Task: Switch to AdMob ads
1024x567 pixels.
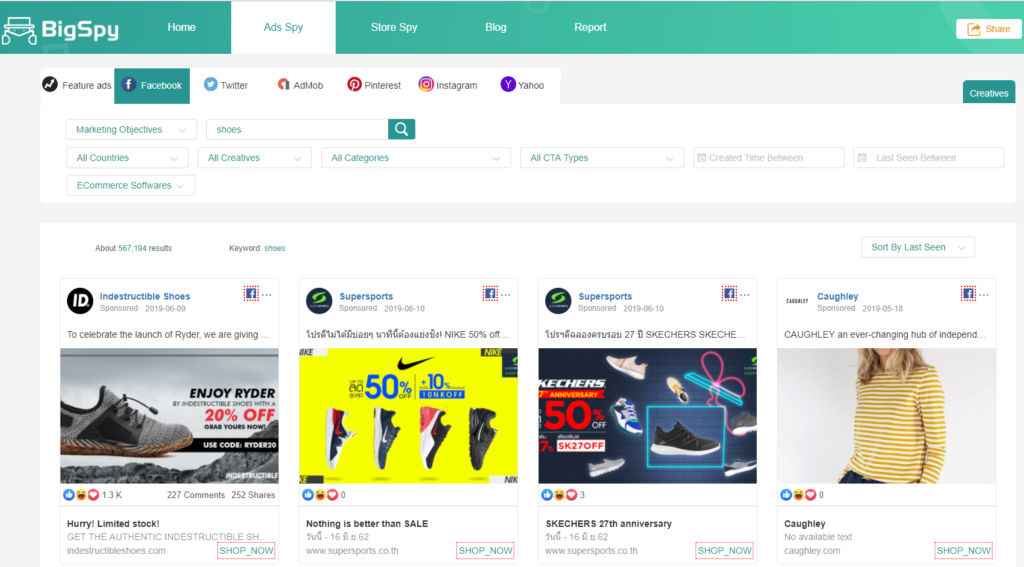Action: coord(300,85)
